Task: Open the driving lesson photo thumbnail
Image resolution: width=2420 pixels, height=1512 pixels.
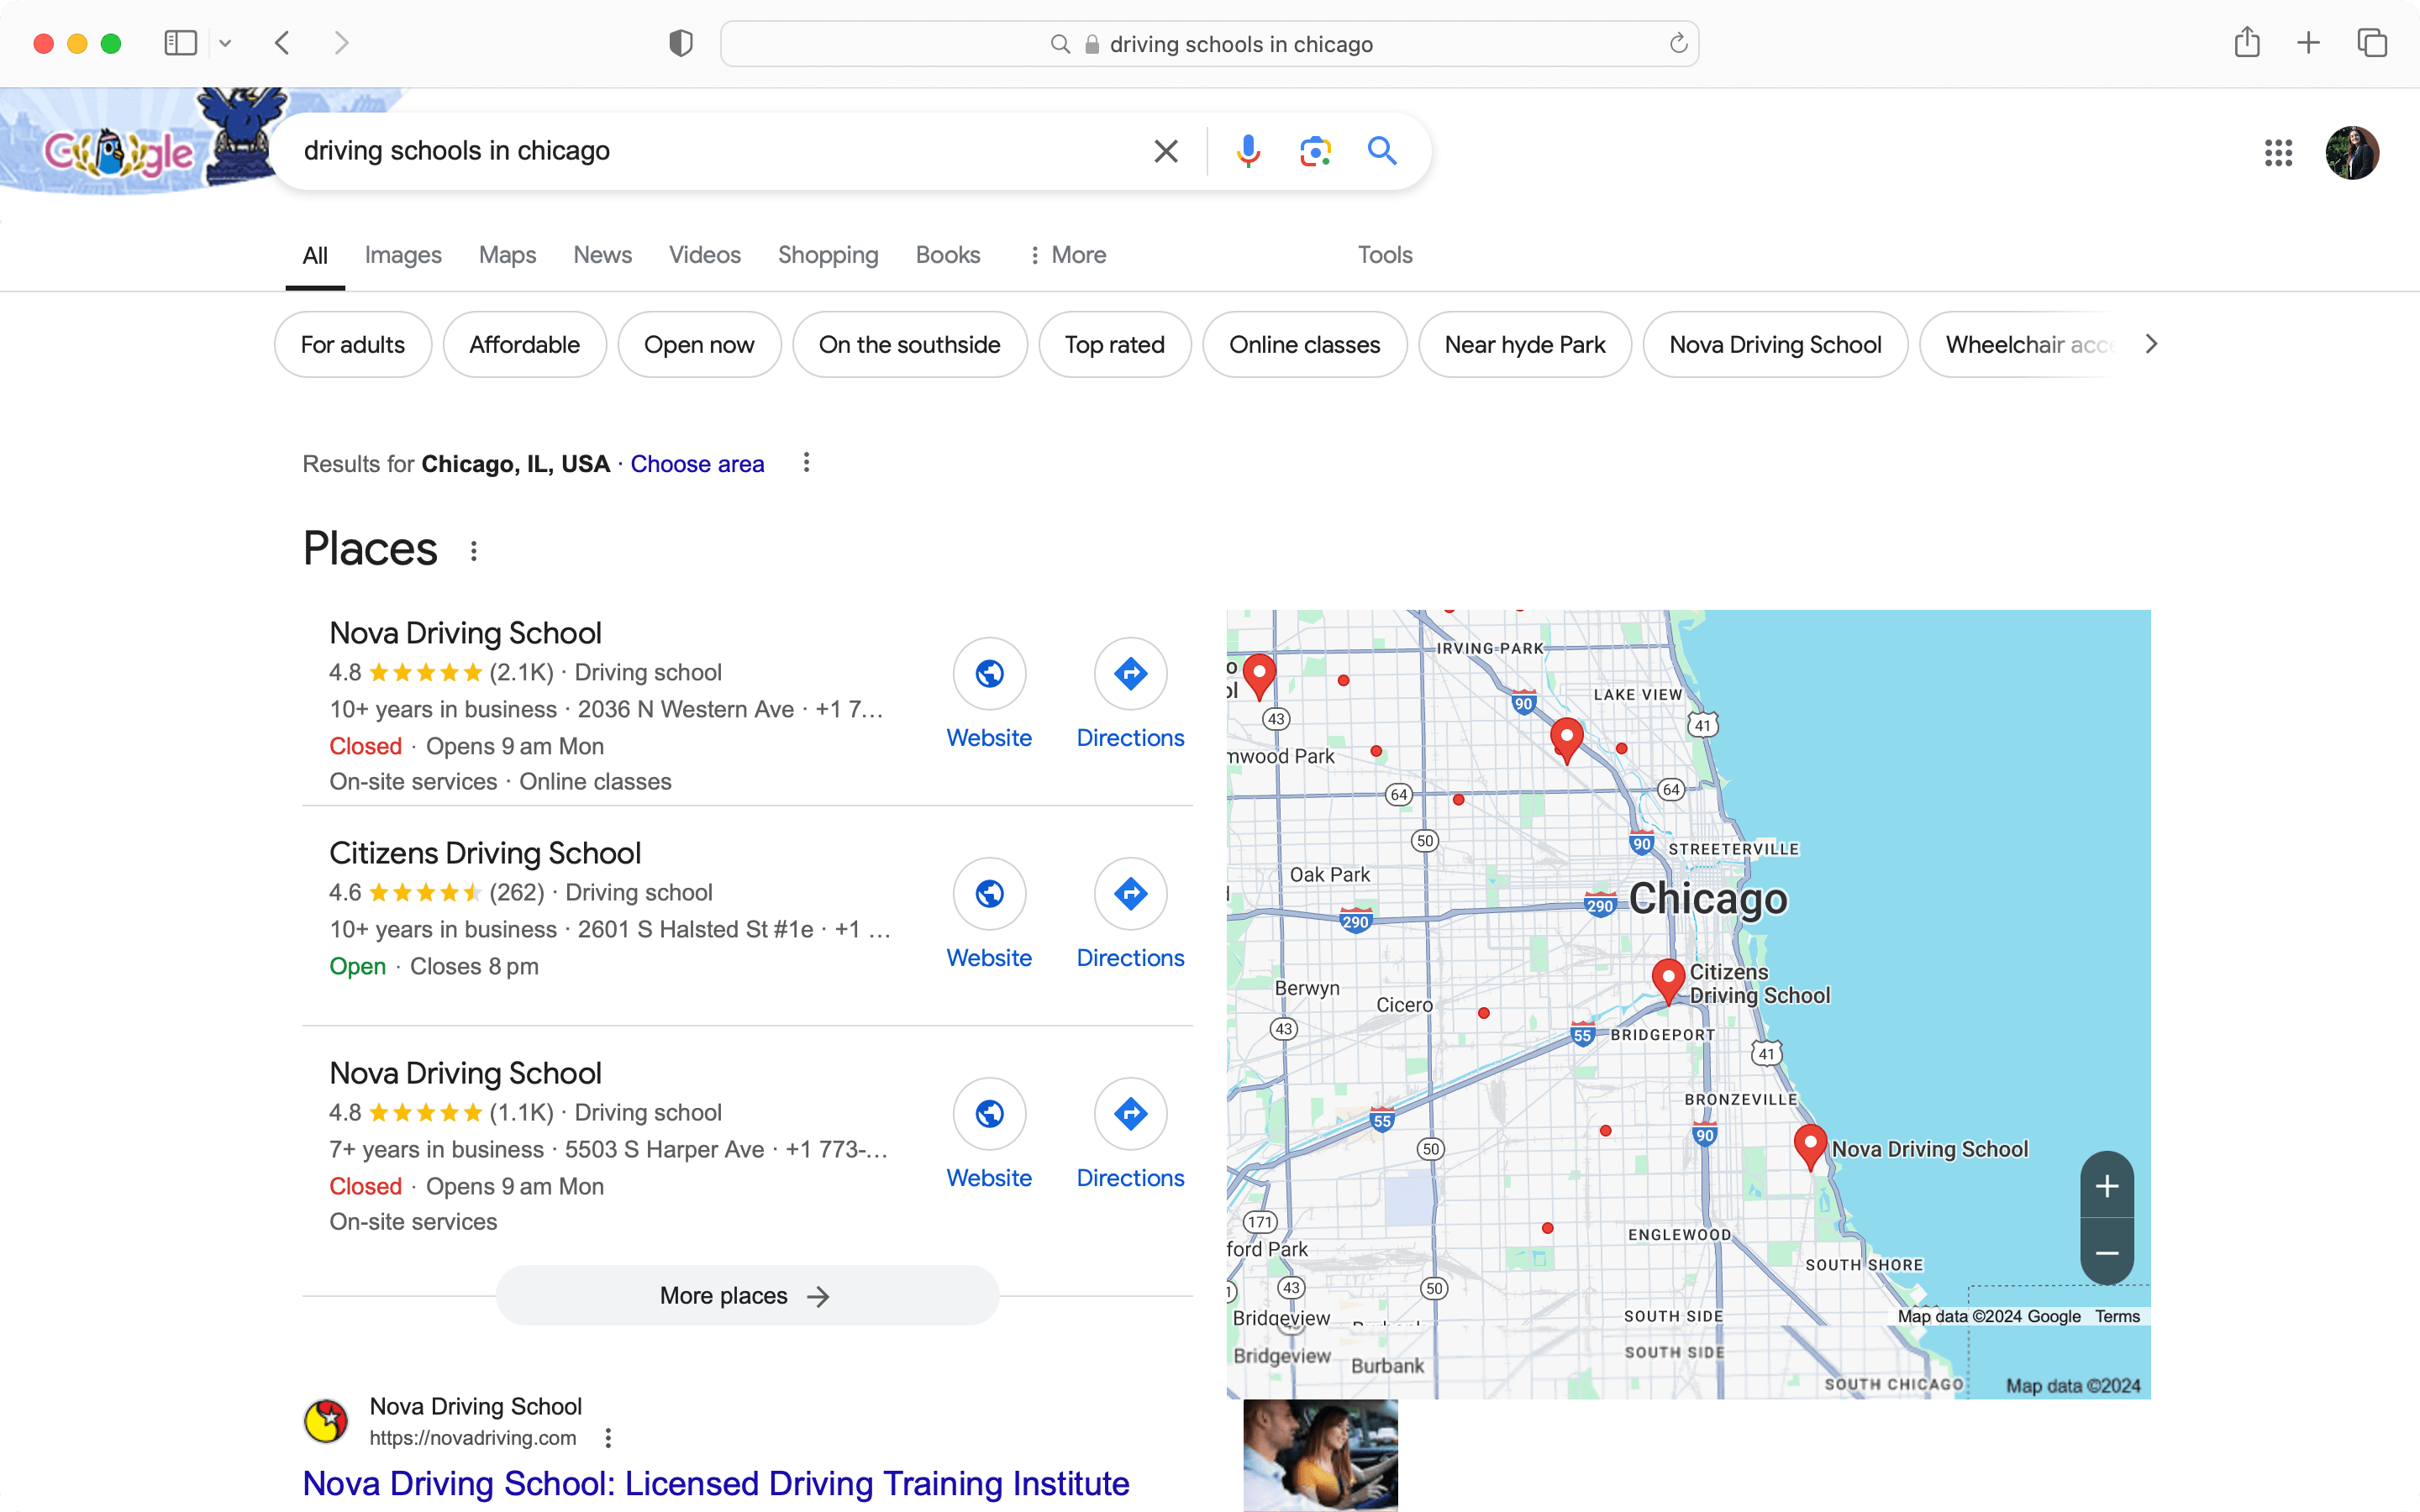Action: (x=1320, y=1455)
